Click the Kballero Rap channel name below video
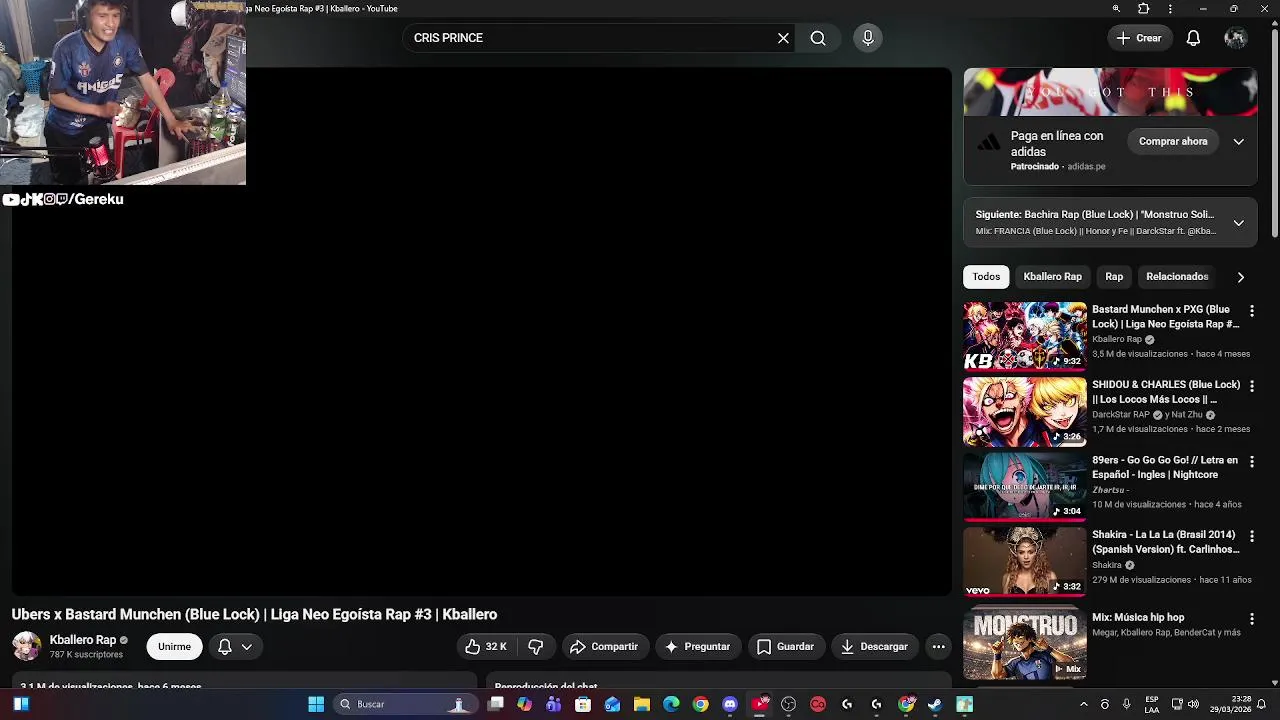 83,640
